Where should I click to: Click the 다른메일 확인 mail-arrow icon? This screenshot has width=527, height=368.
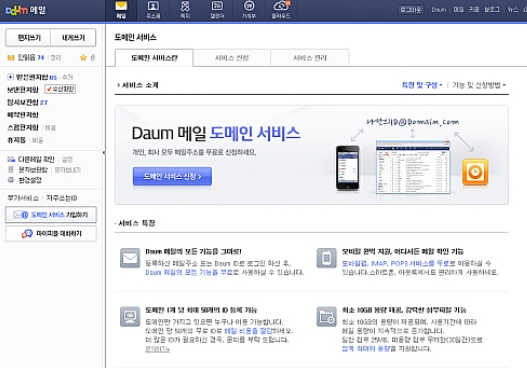(11, 159)
